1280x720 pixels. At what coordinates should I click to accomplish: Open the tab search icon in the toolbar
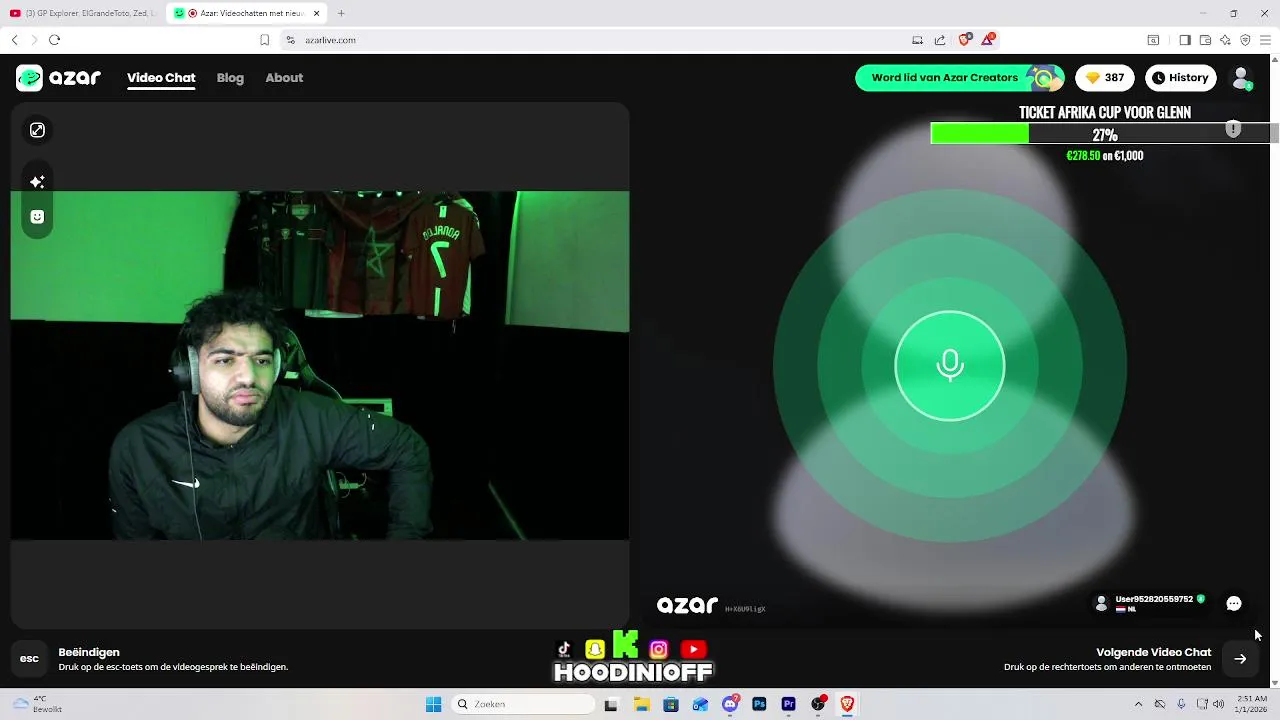1153,40
